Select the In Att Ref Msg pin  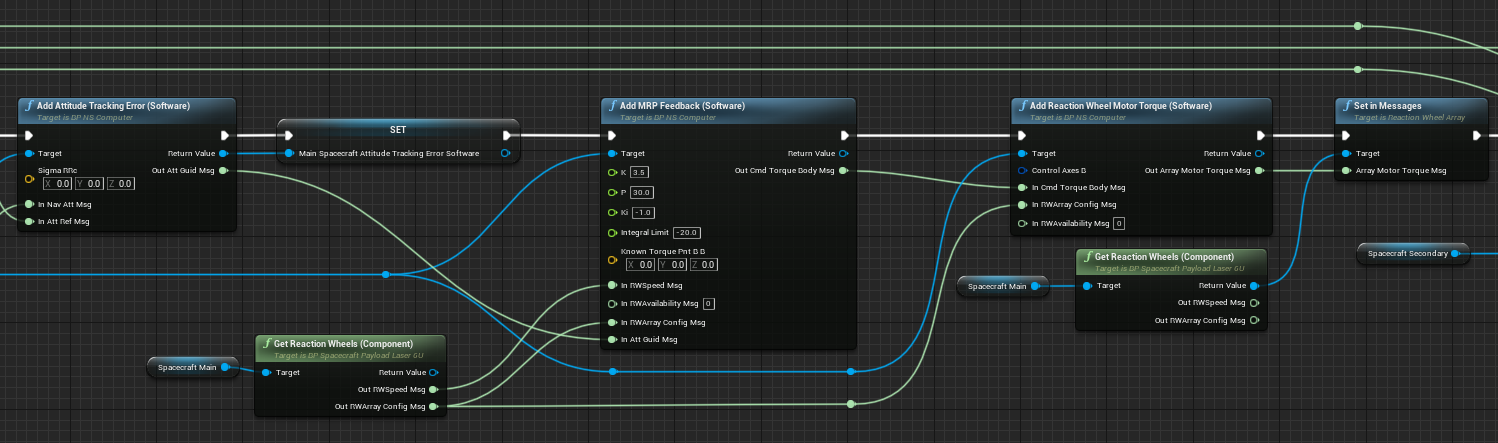29,221
